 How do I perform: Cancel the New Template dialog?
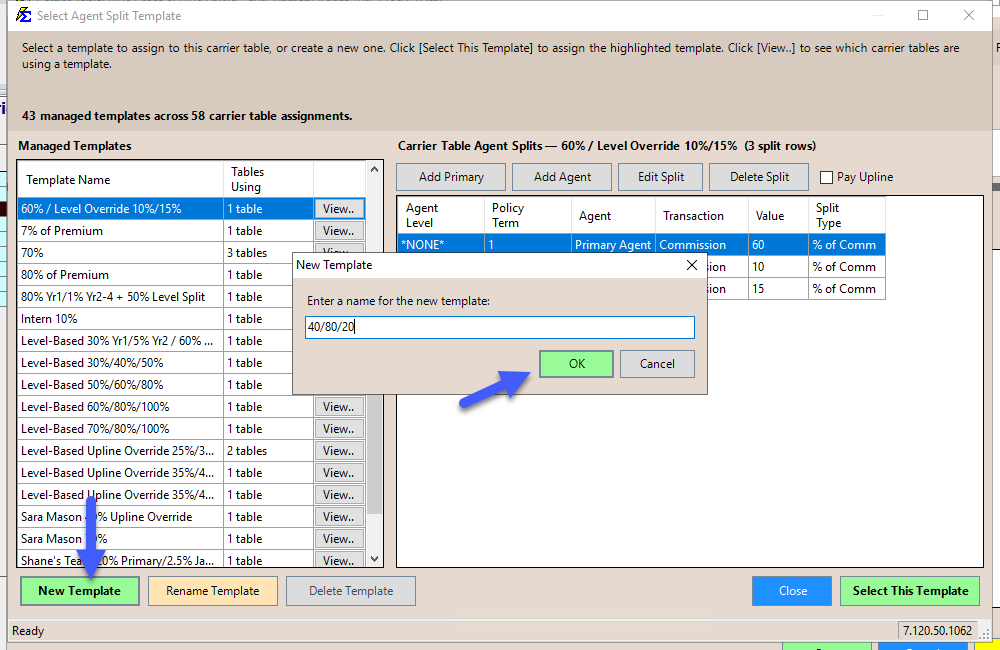657,364
